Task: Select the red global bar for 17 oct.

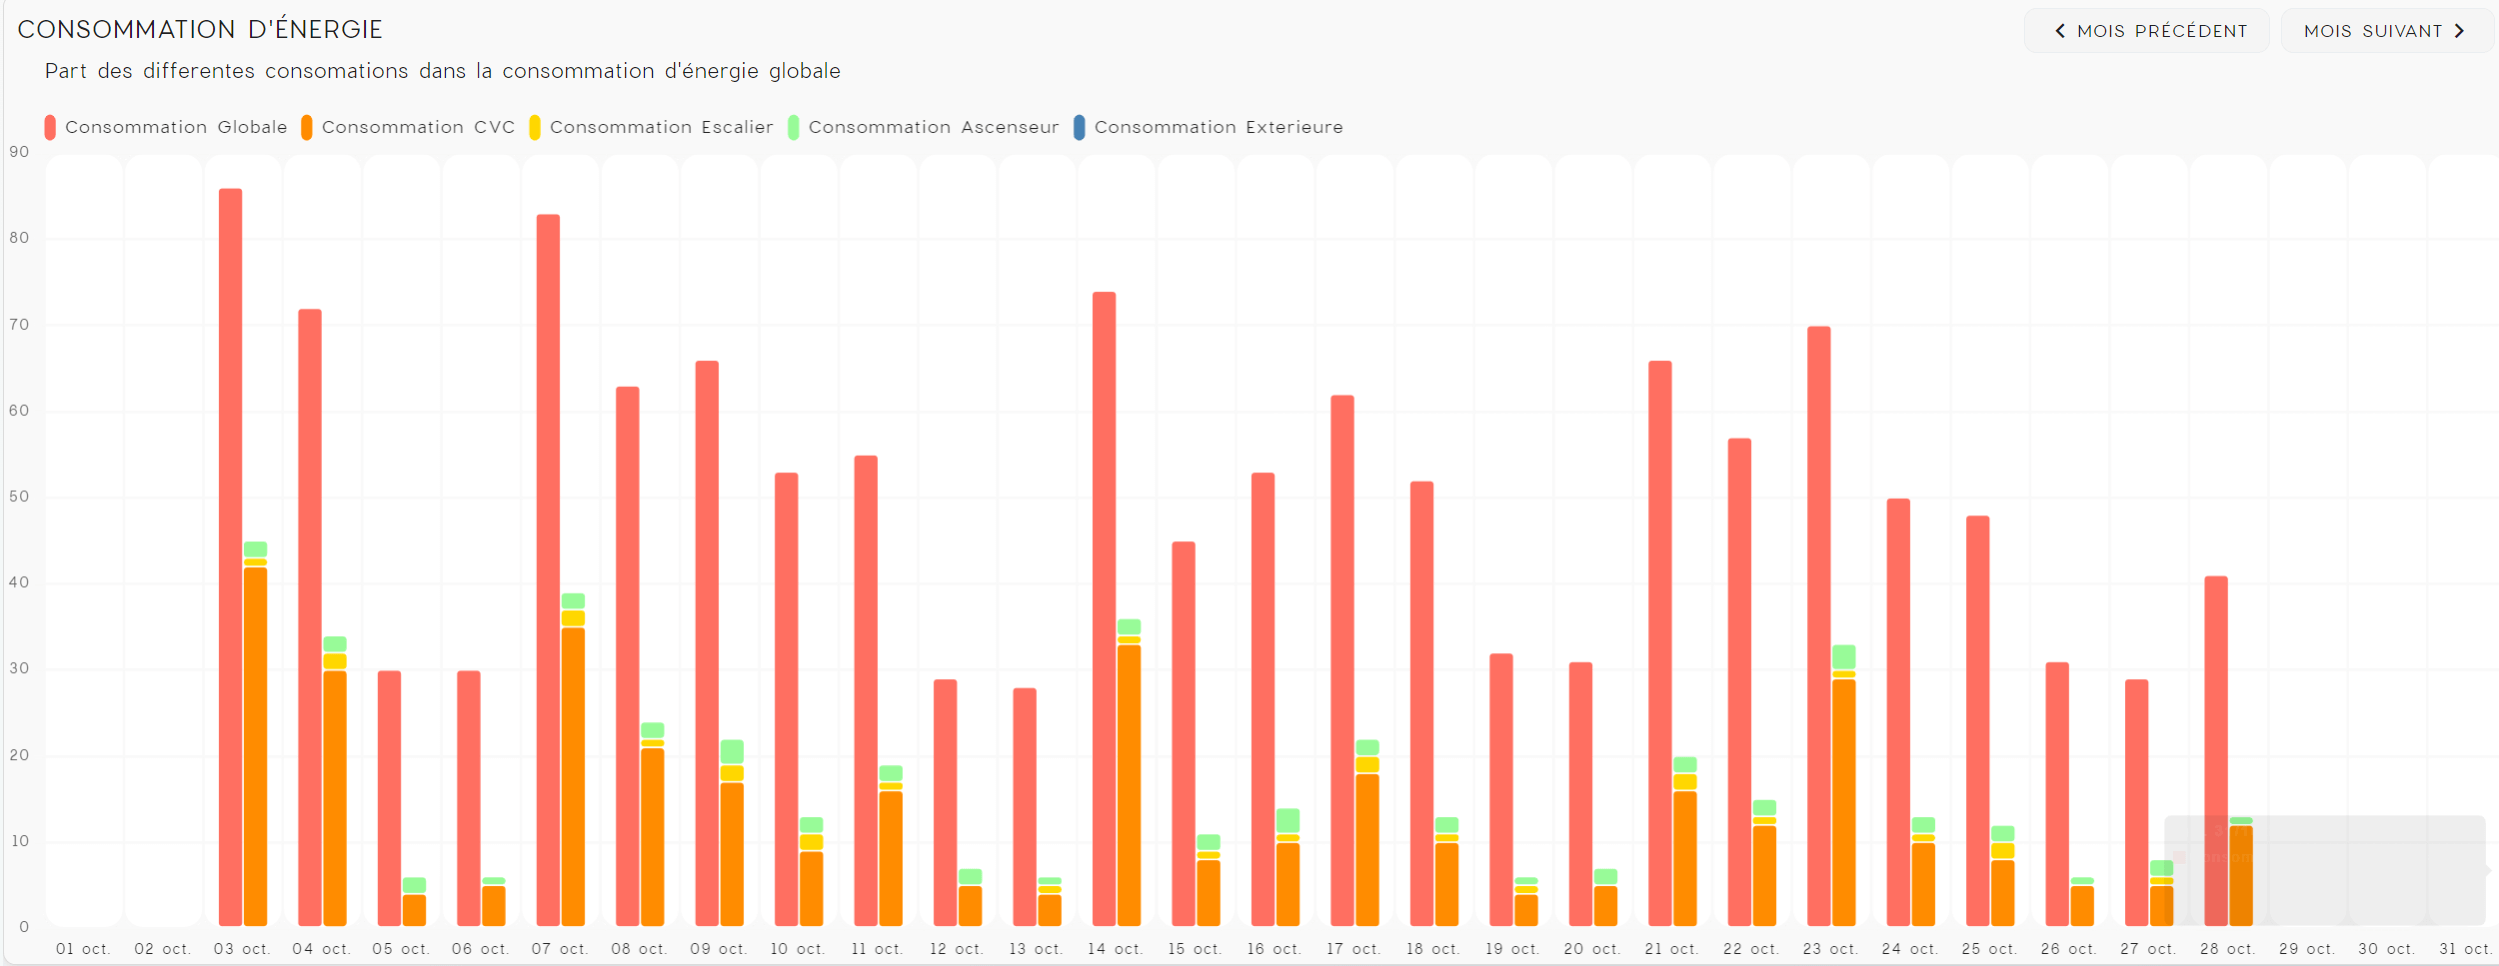Action: pos(1342,661)
